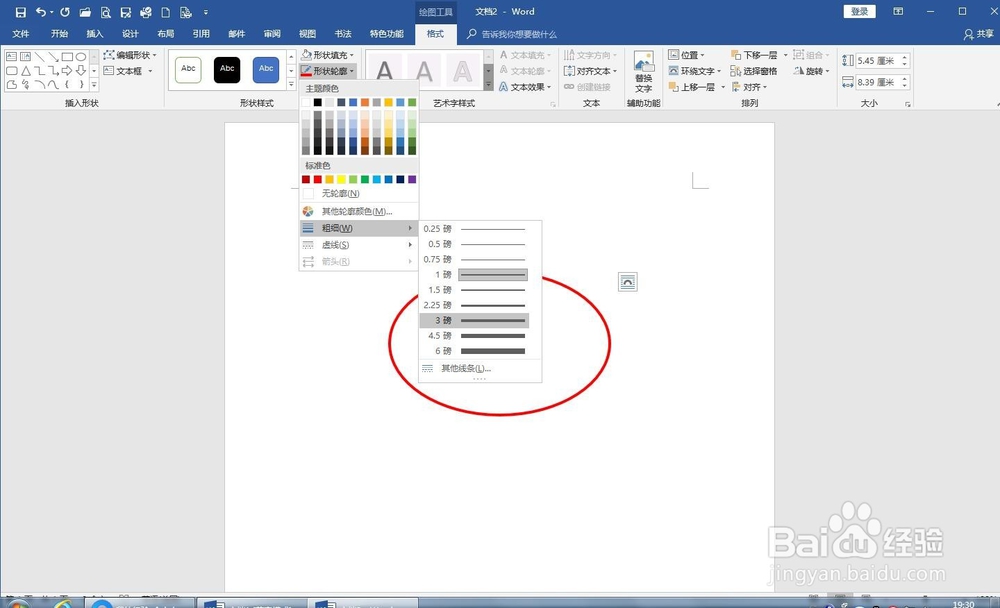Open the 位置 dropdown
The image size is (1000, 608).
coord(686,55)
